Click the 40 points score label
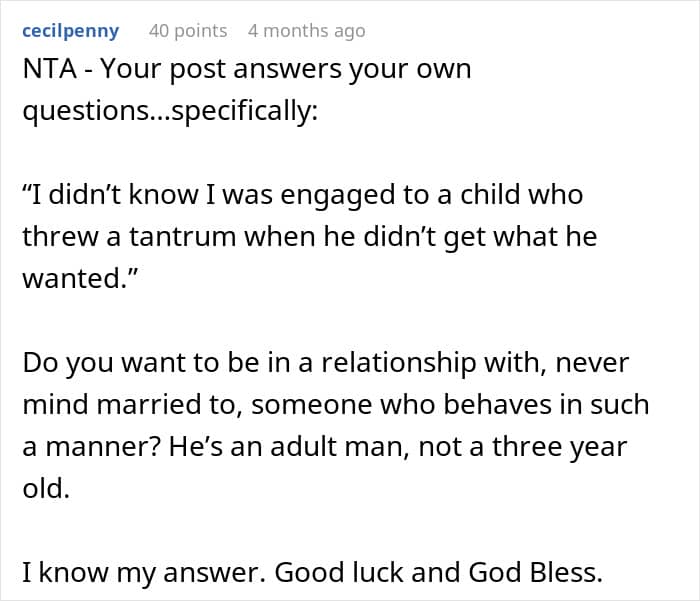Screen dimensions: 700x601 click(188, 31)
